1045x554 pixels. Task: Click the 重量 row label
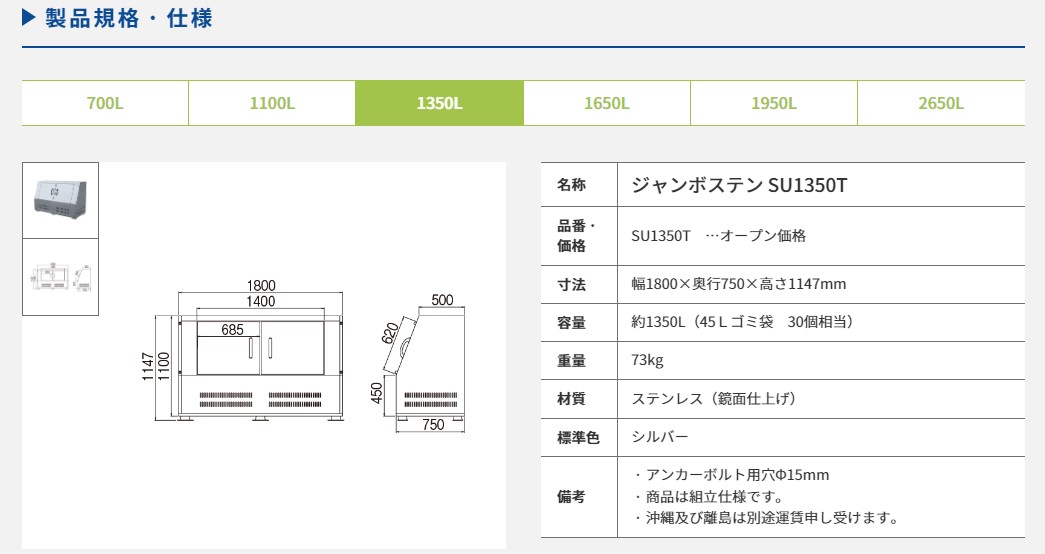point(571,361)
